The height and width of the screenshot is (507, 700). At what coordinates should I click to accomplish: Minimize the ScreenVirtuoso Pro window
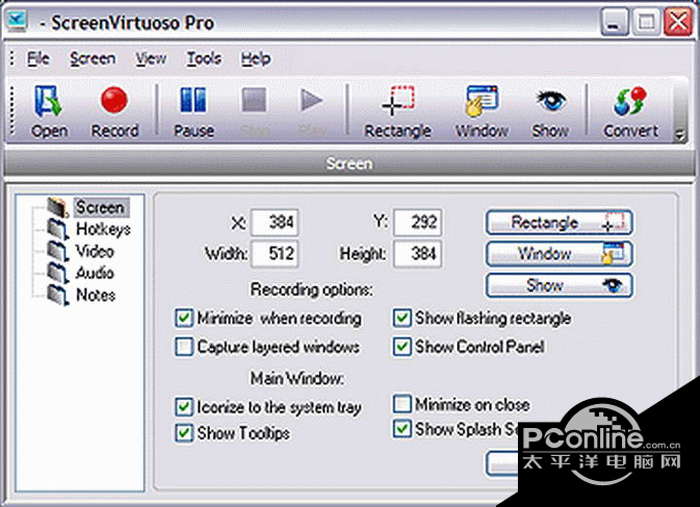point(614,21)
